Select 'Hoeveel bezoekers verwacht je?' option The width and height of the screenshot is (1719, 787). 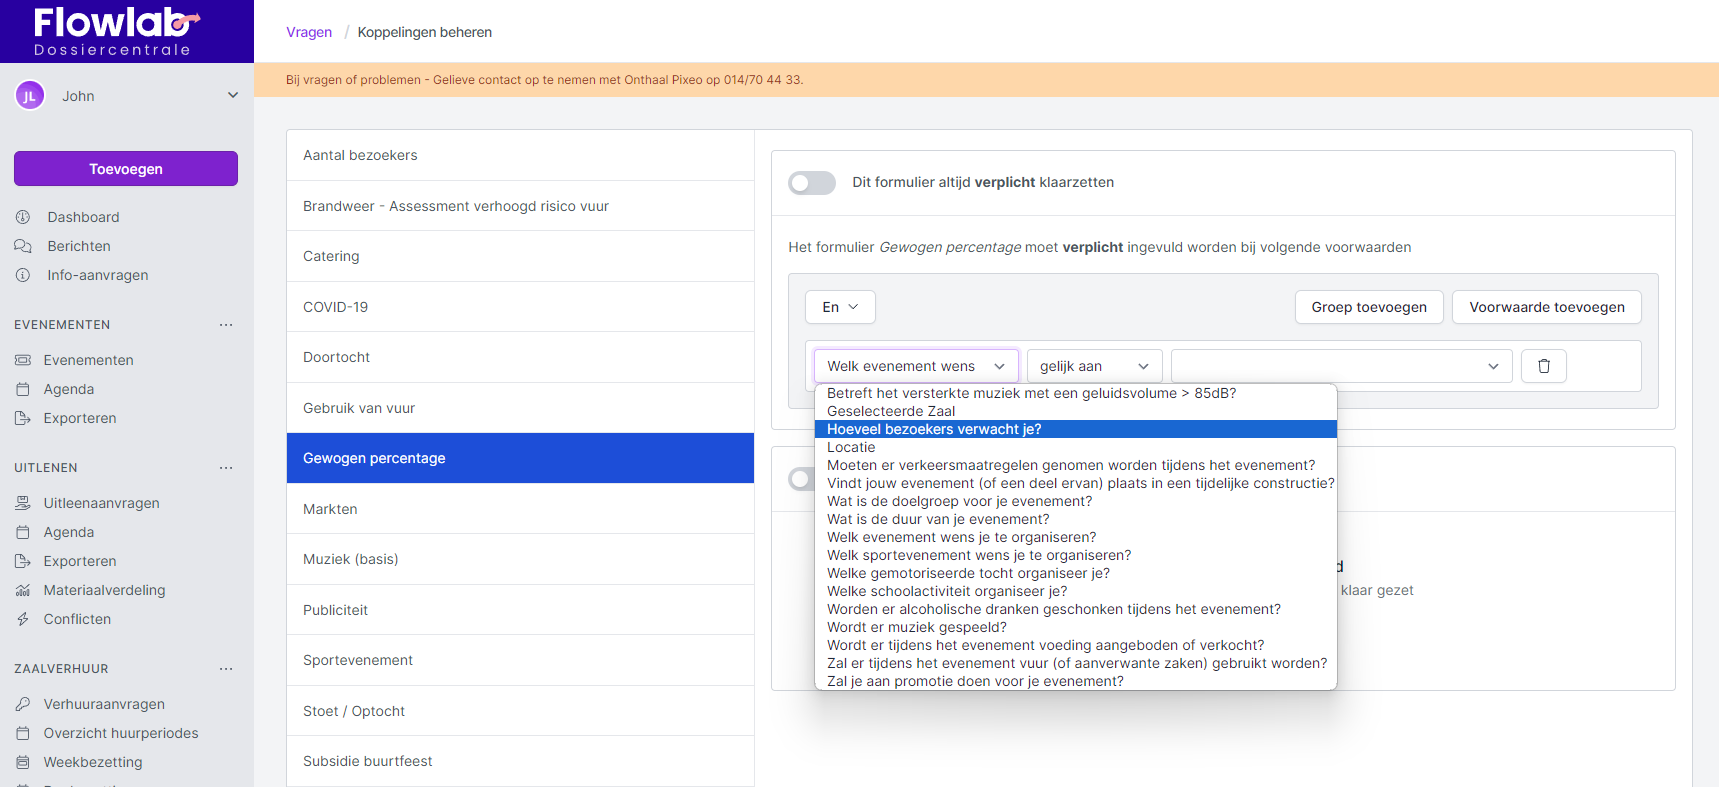pyautogui.click(x=934, y=429)
